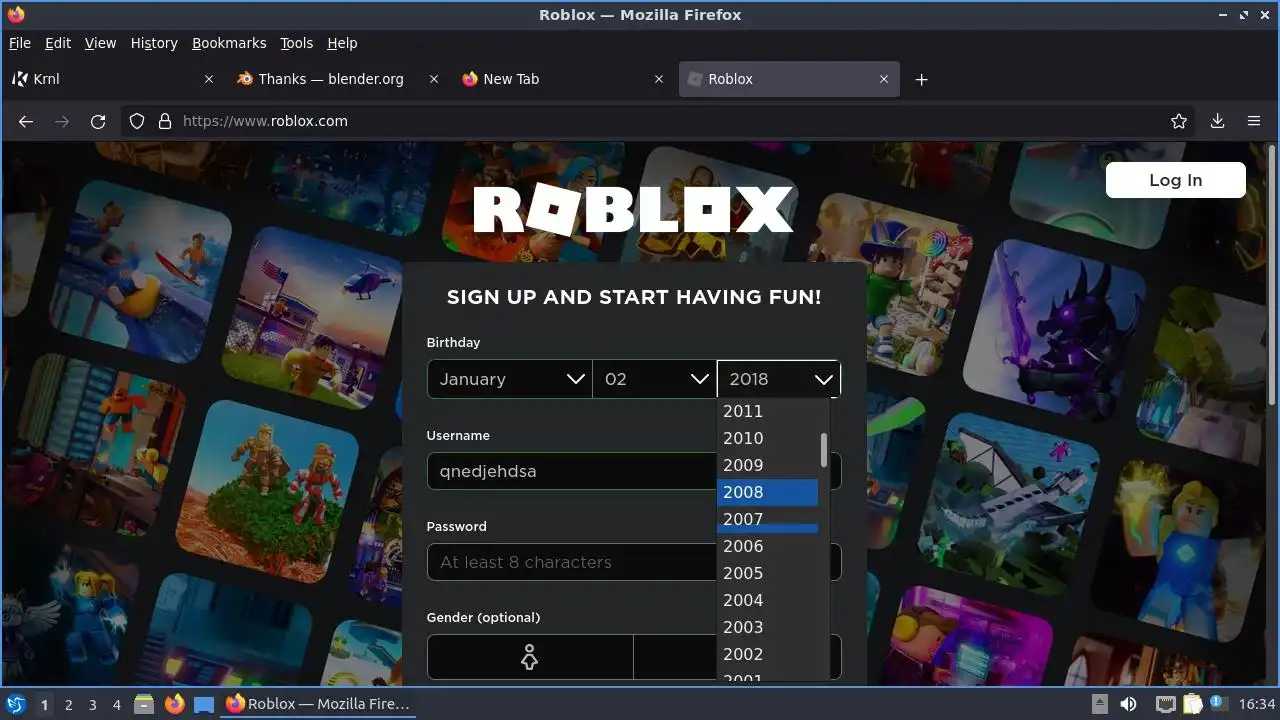Switch to workspace 2
Viewport: 1280px width, 720px height.
[x=68, y=705]
